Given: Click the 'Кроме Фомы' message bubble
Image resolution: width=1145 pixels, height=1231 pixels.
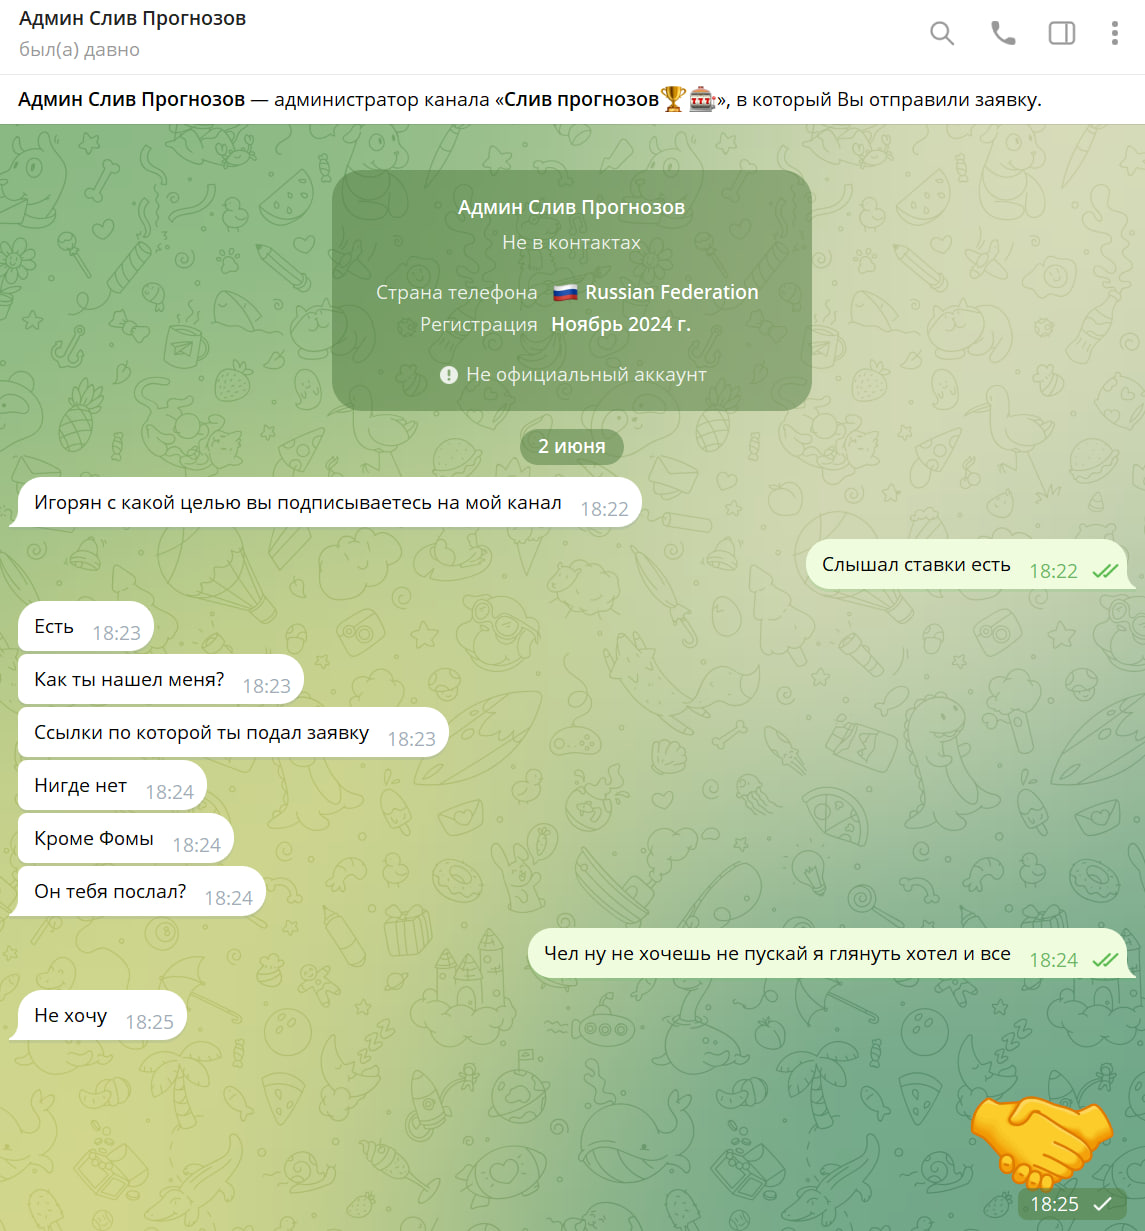Looking at the screenshot, I should [125, 839].
